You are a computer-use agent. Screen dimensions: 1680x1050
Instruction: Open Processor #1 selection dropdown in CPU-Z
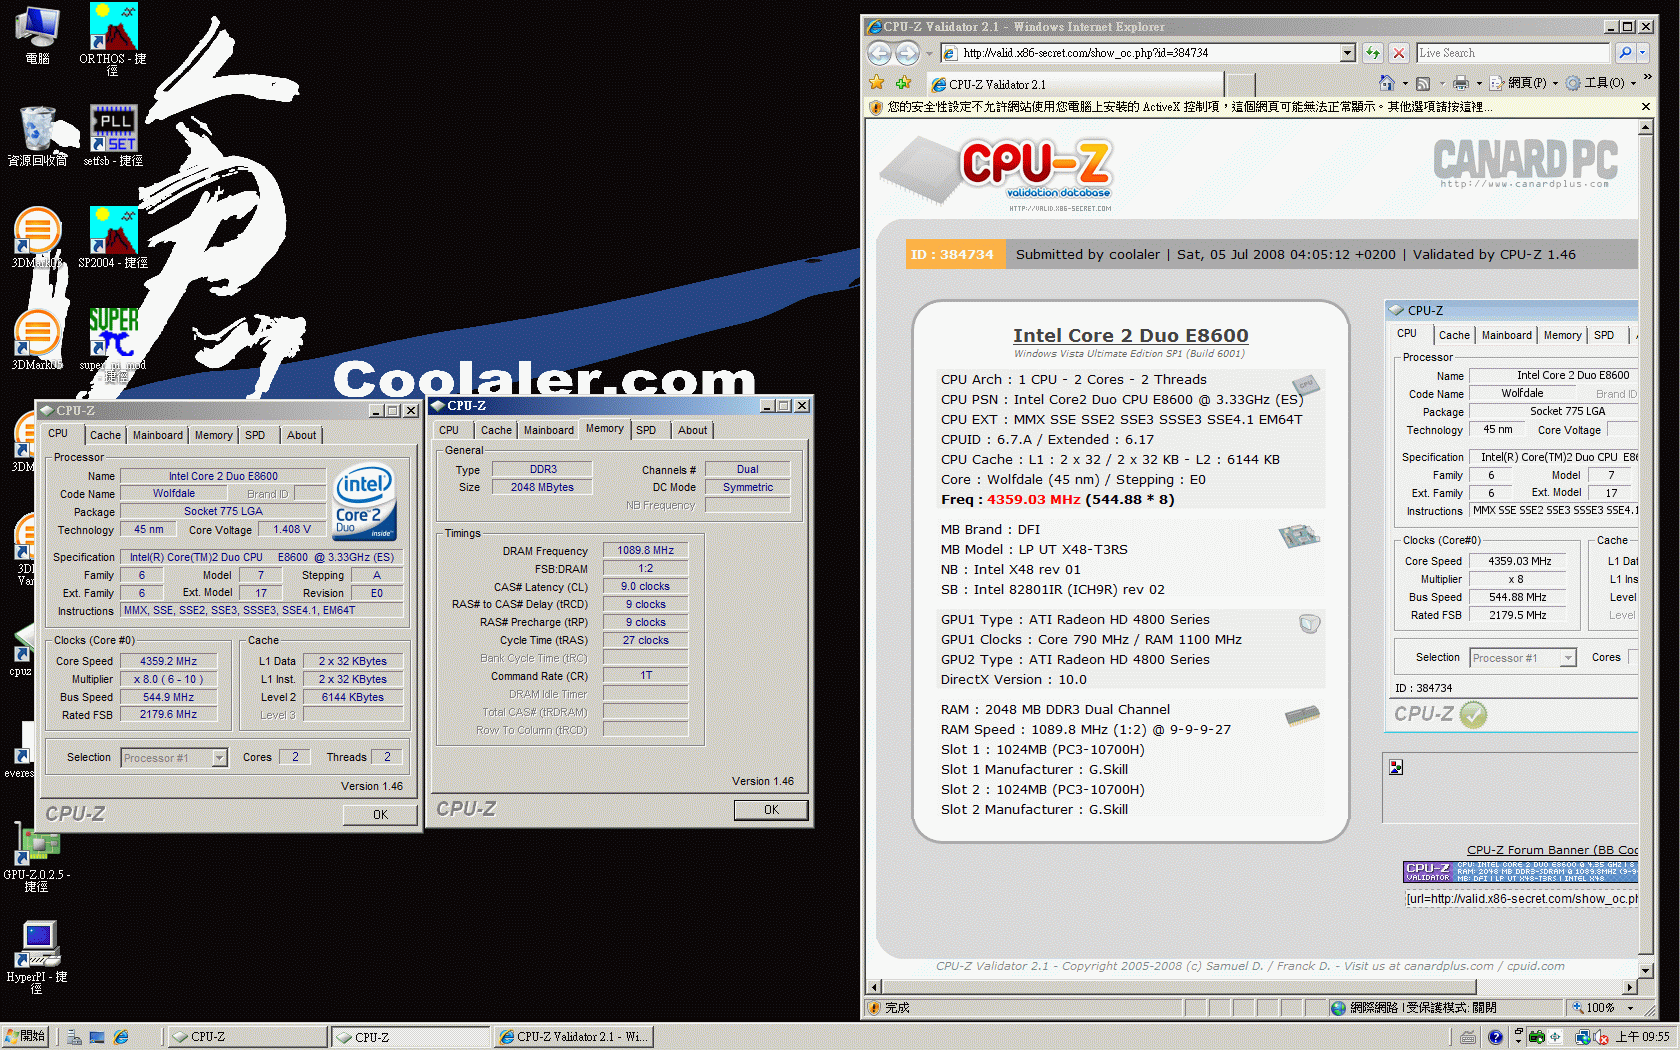pos(219,758)
